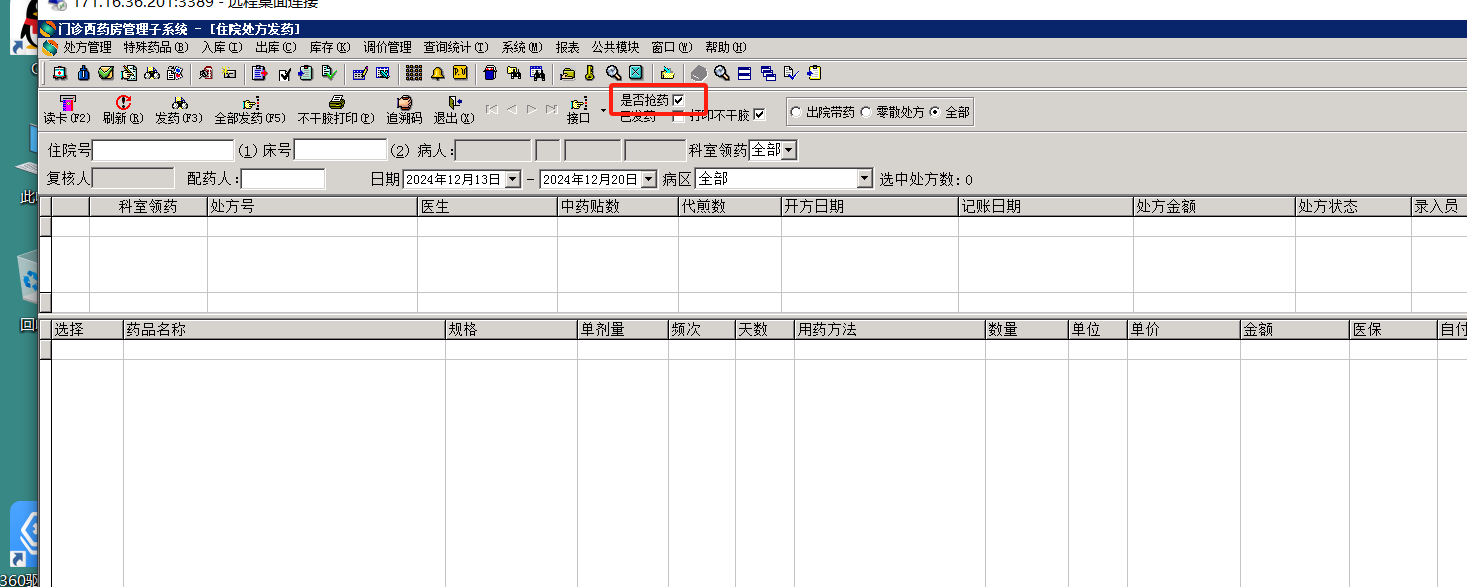Select the 全部 radio button
The height and width of the screenshot is (587, 1467).
coord(935,112)
